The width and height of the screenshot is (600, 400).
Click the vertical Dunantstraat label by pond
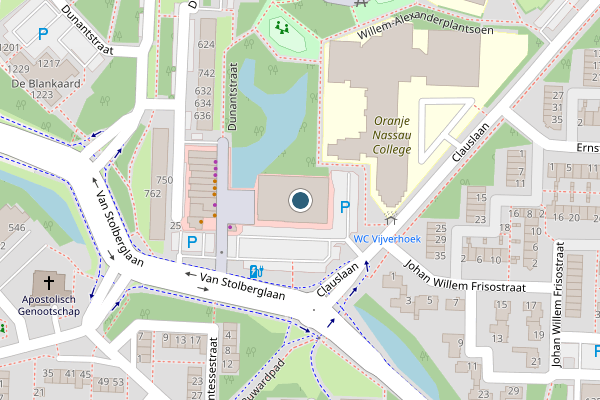(232, 97)
